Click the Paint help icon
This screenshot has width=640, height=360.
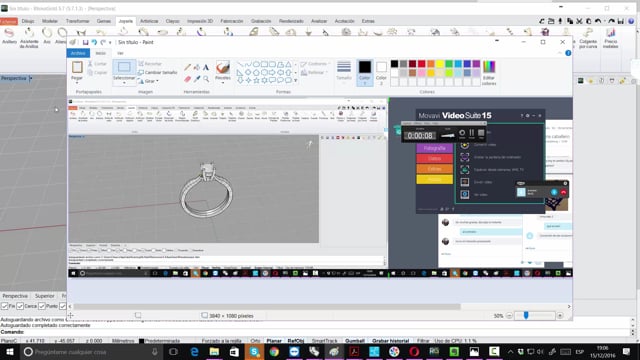pyautogui.click(x=568, y=53)
